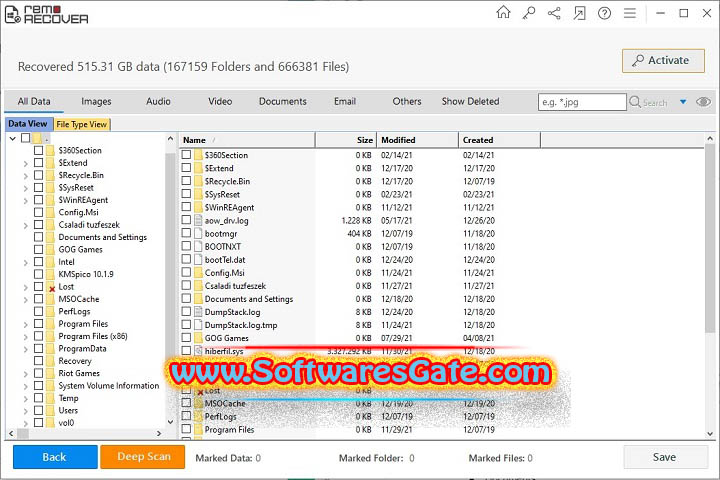The width and height of the screenshot is (720, 480).
Task: Open the search filter dropdown arrow
Action: 683,102
